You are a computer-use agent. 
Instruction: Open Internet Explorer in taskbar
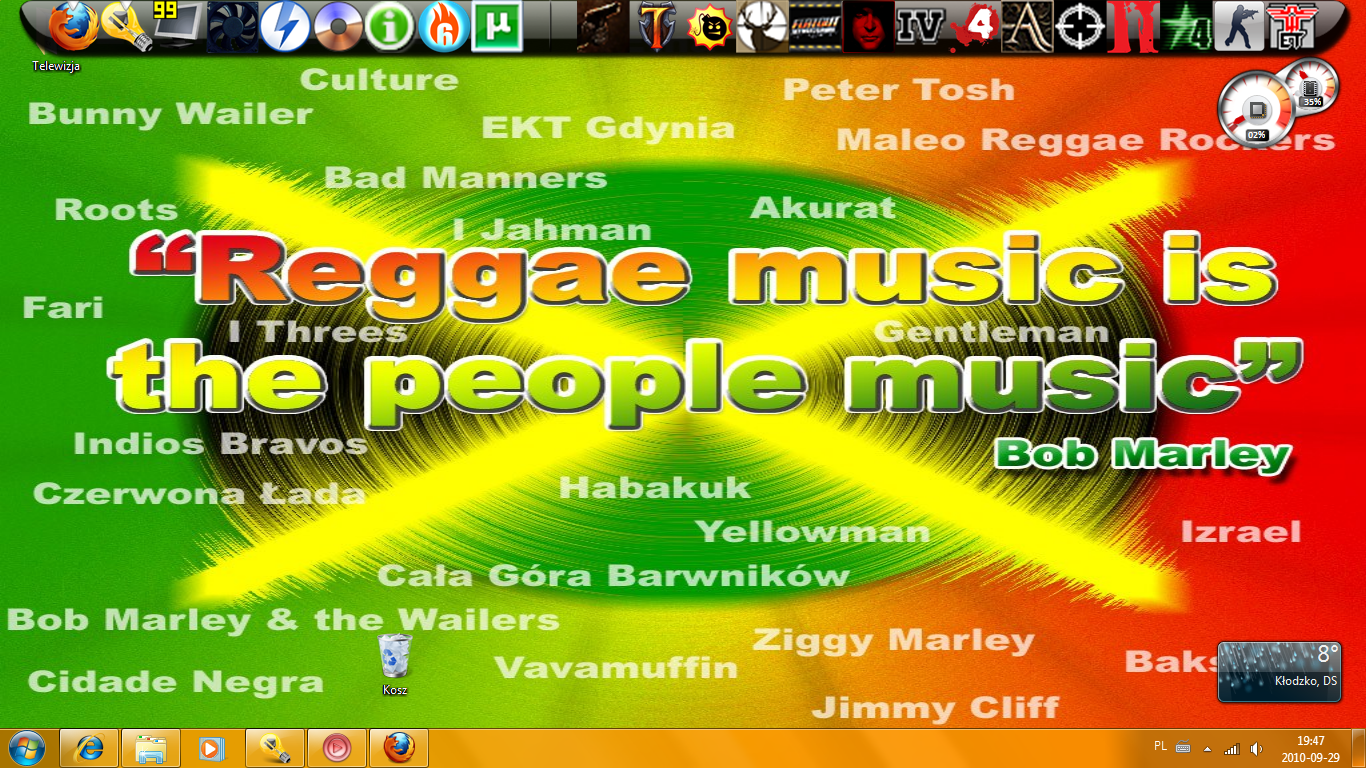(x=89, y=748)
